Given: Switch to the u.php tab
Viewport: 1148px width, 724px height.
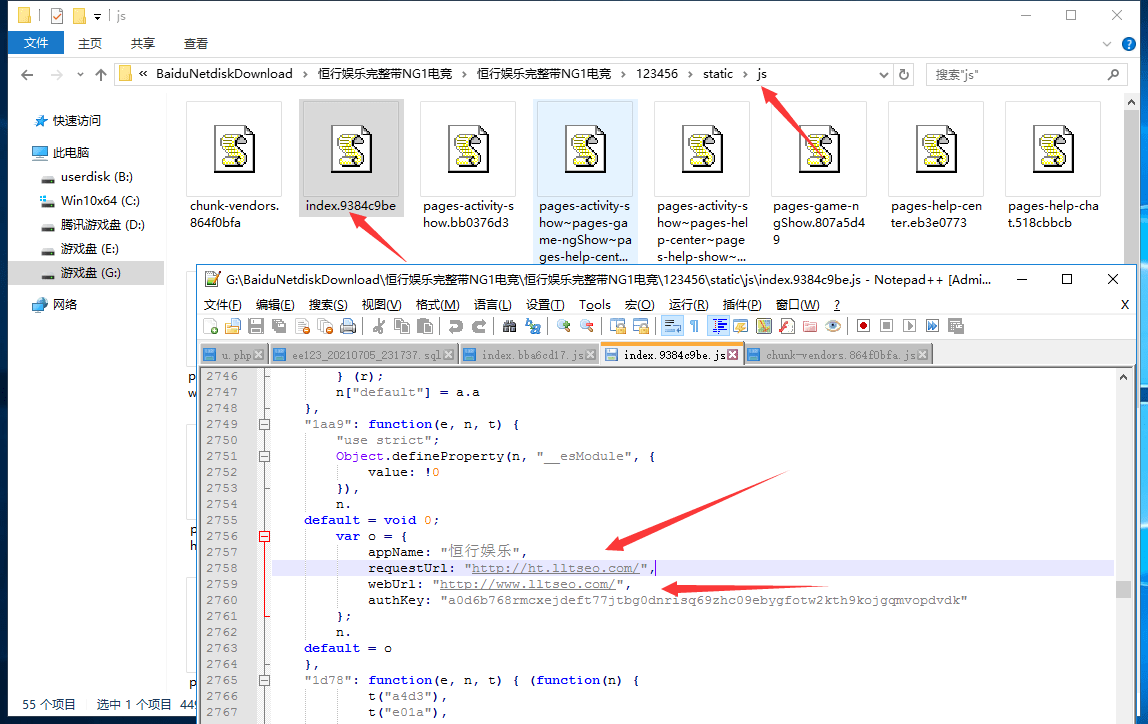Looking at the screenshot, I should coord(236,355).
